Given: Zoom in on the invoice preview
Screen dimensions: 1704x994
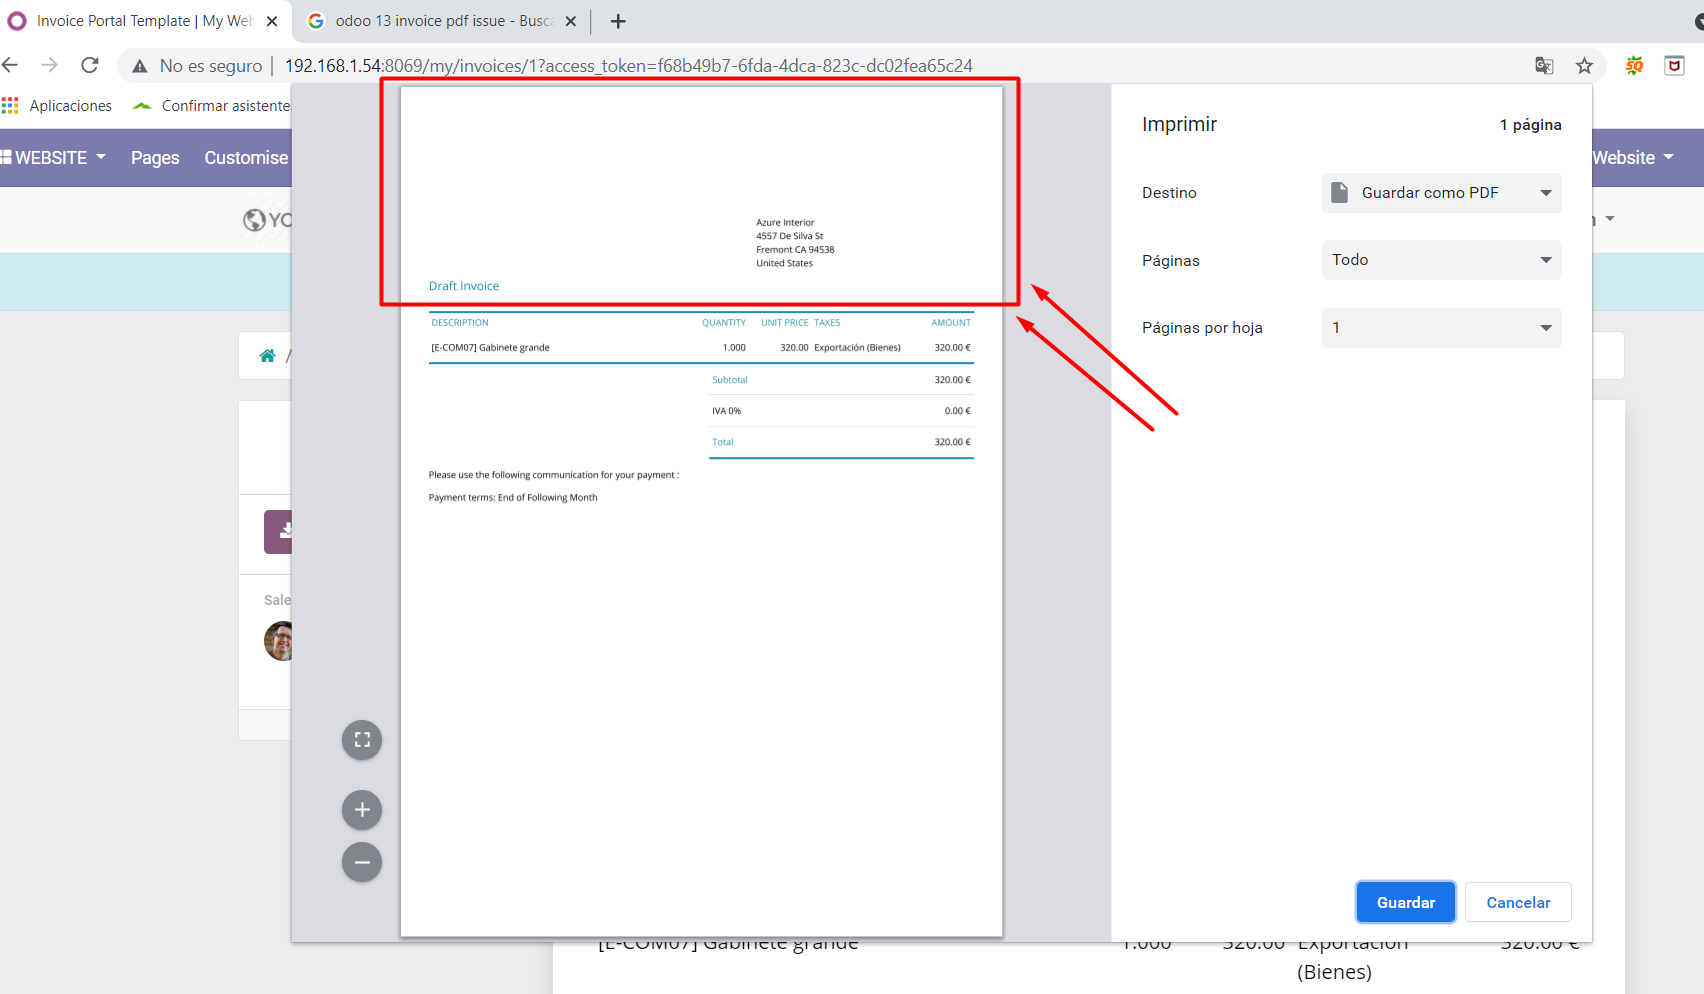Looking at the screenshot, I should [x=361, y=810].
